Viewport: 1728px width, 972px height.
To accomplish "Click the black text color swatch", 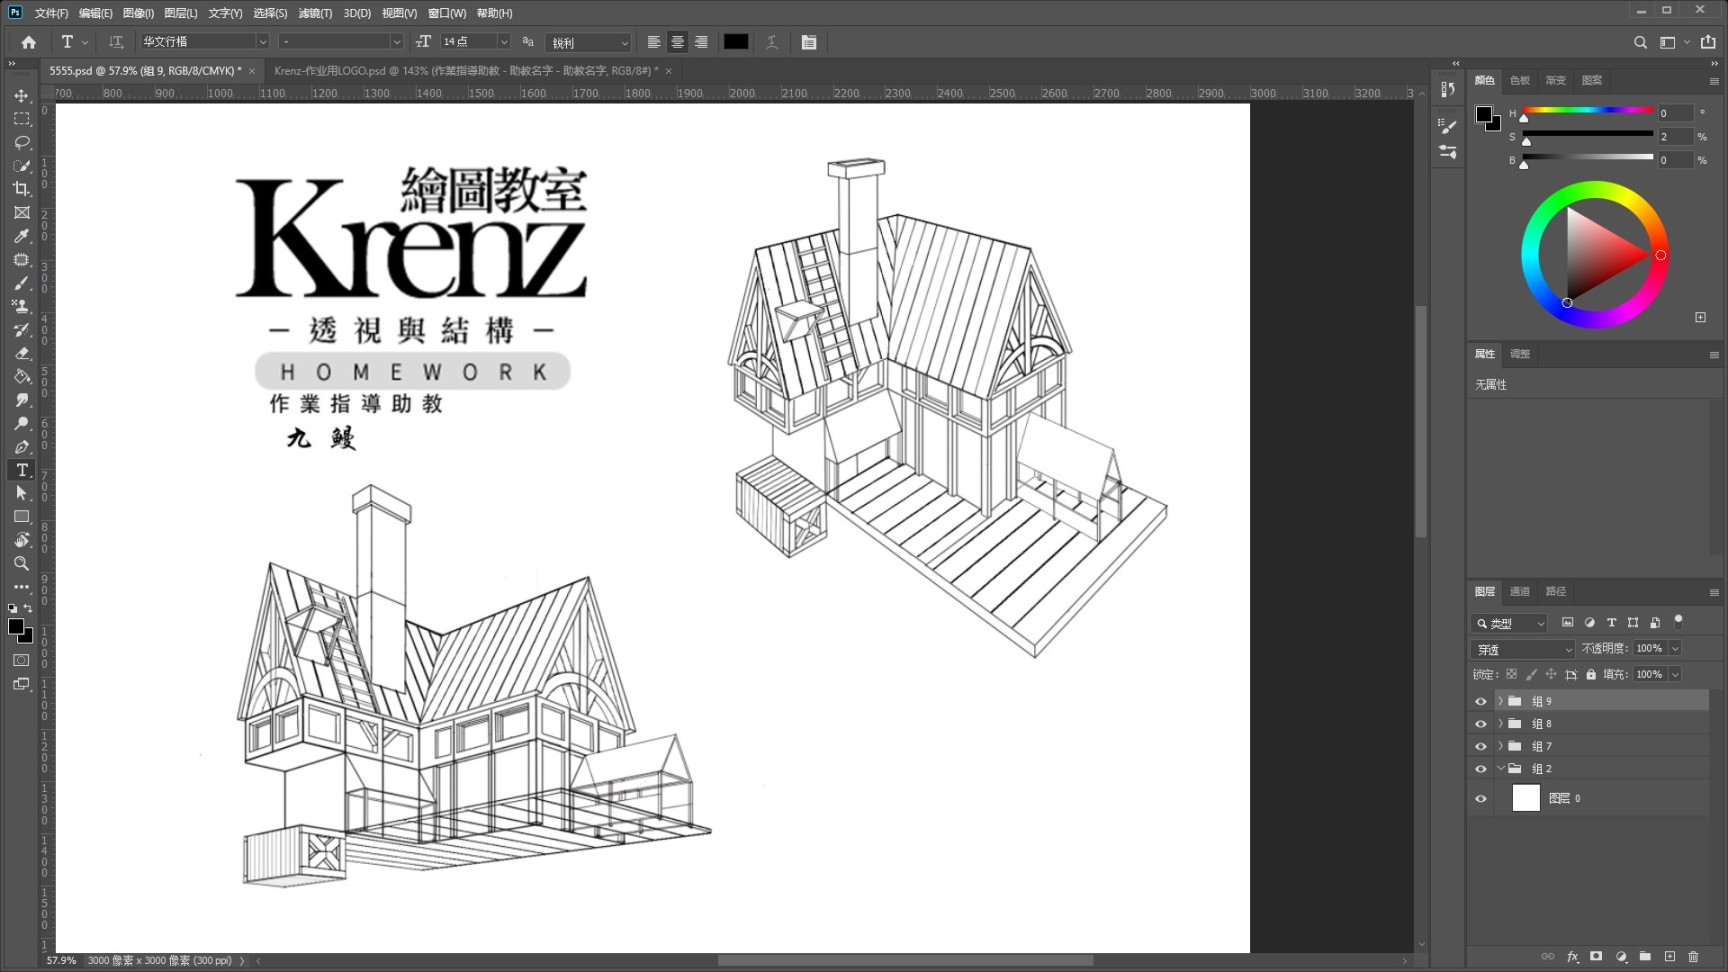I will pyautogui.click(x=736, y=42).
